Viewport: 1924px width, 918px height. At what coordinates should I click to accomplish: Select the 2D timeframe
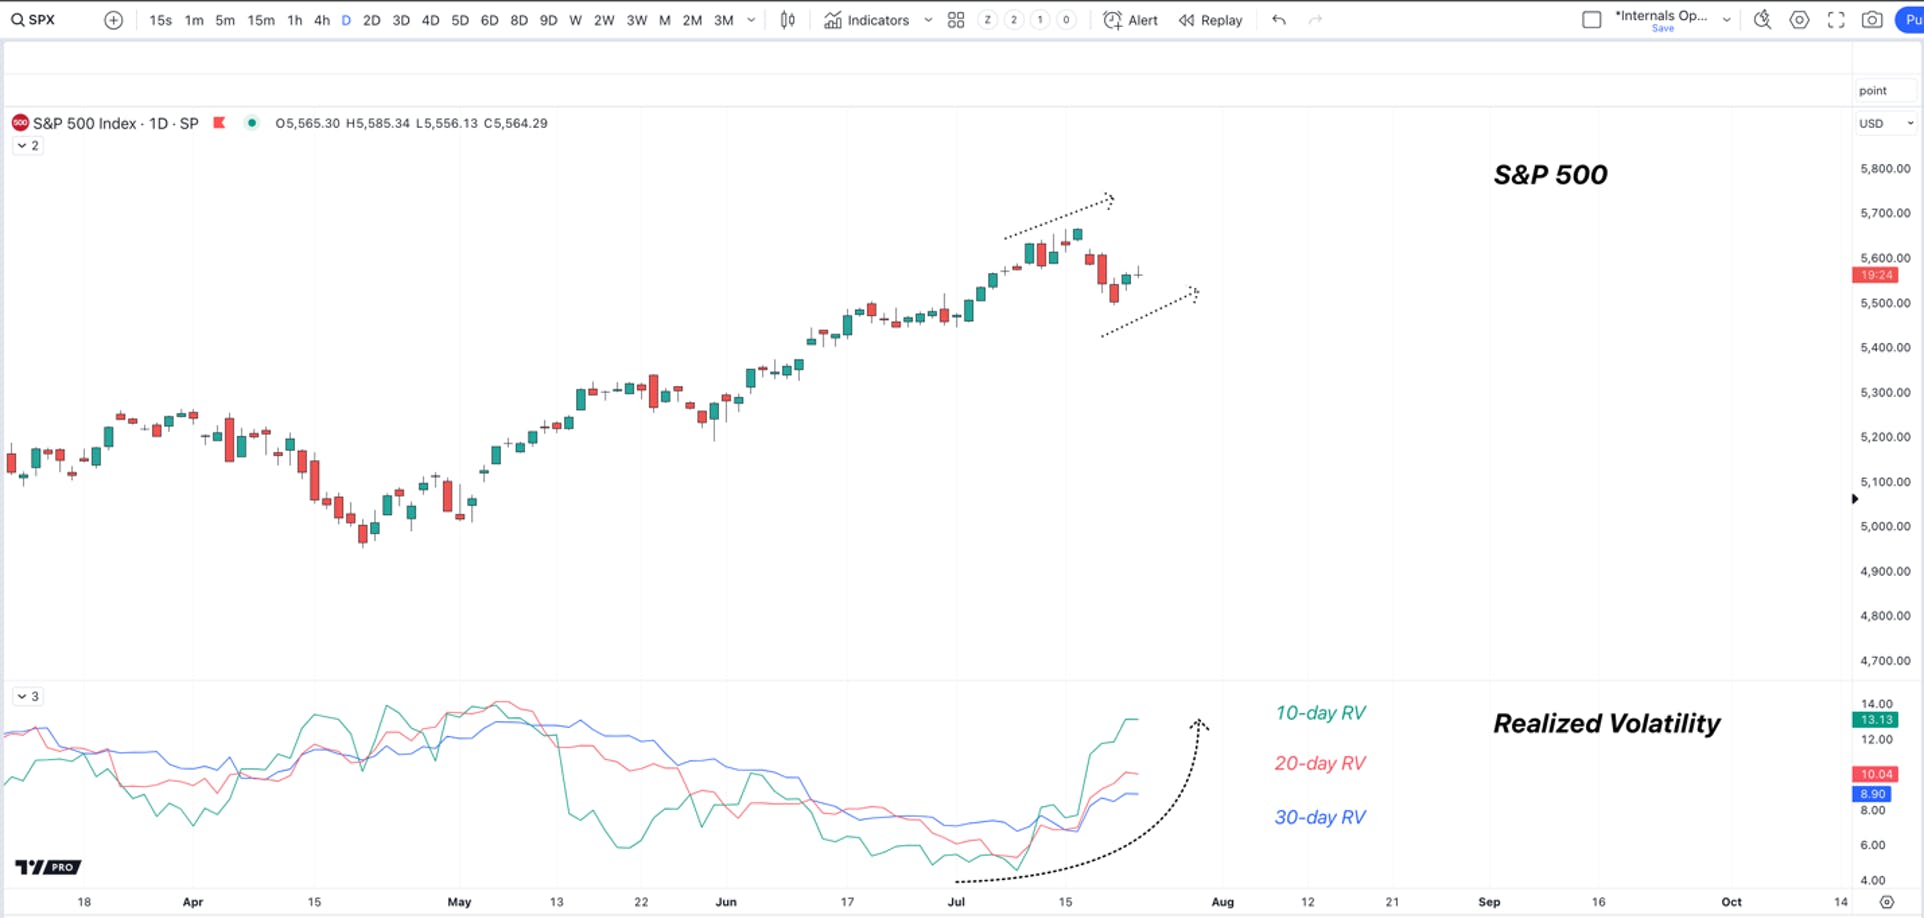pos(371,20)
